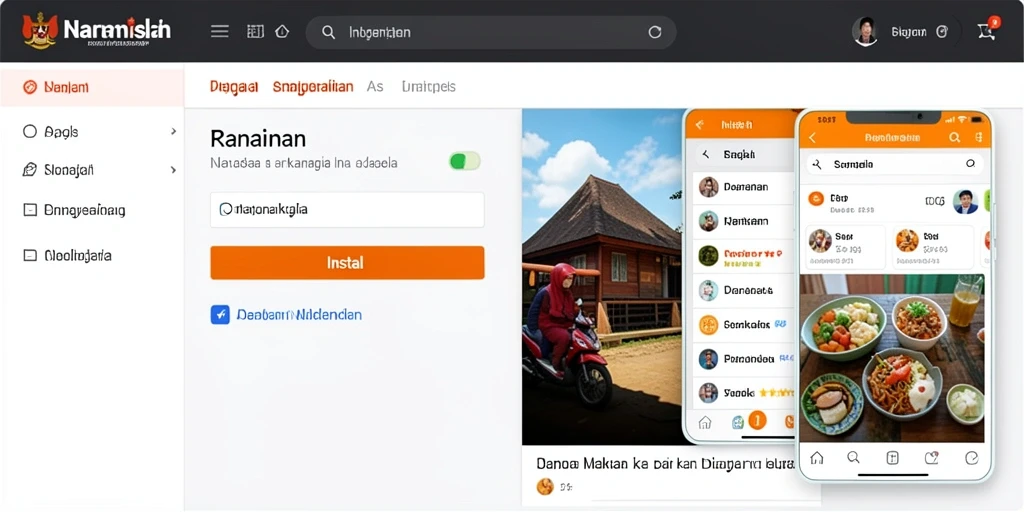Click the Dnngyeainag square icon in sidebar
Image resolution: width=1024 pixels, height=512 pixels.
(29, 210)
